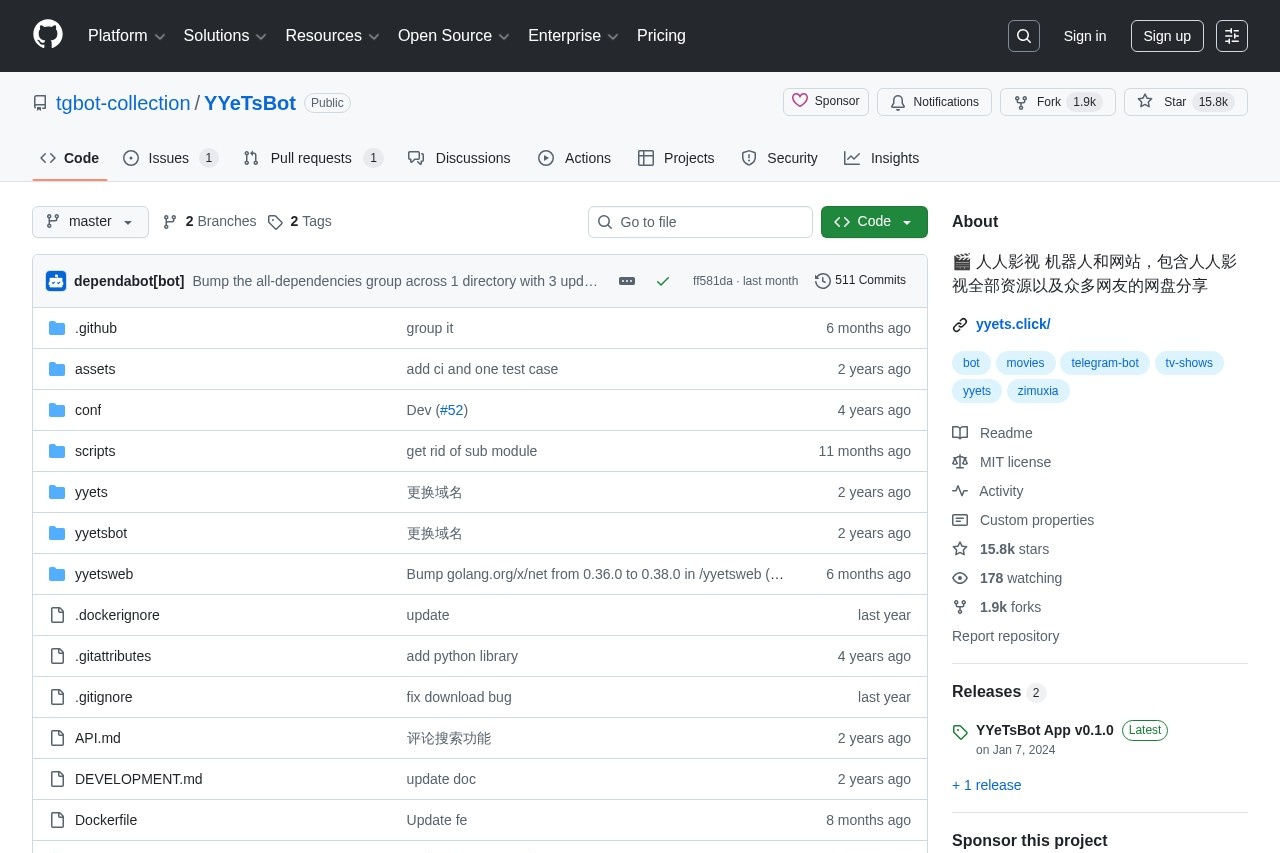This screenshot has width=1280, height=853.
Task: Open the yyets.click website link
Action: (x=1012, y=324)
